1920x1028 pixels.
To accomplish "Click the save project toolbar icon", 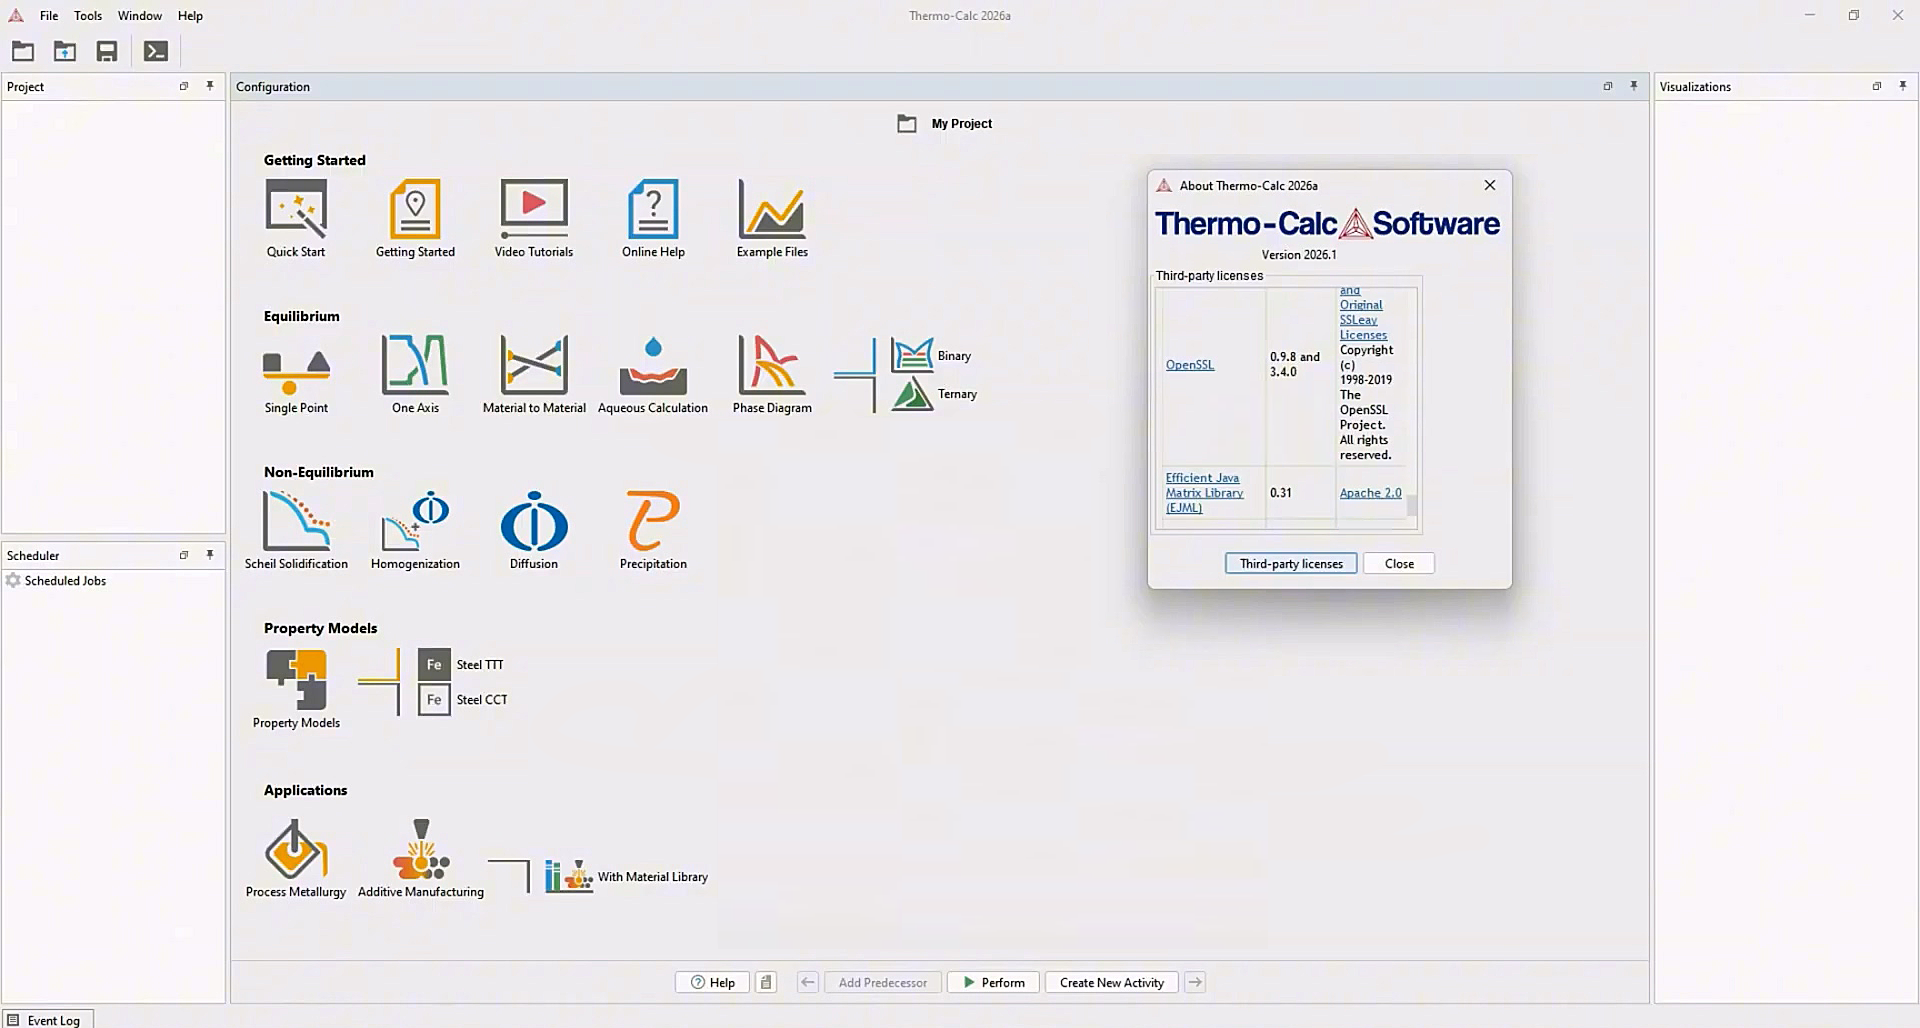I will [x=107, y=51].
